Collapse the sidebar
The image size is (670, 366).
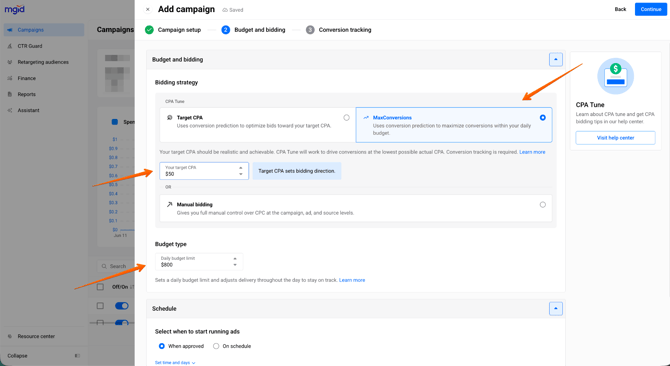click(x=17, y=356)
